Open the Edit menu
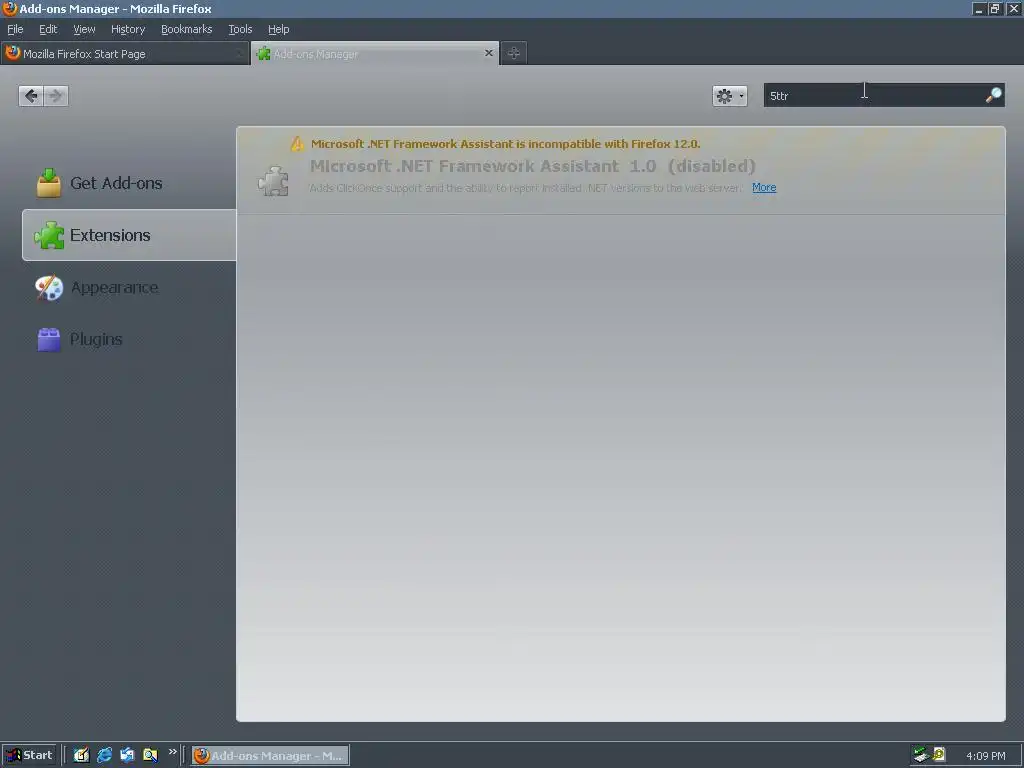This screenshot has width=1024, height=768. (x=48, y=29)
